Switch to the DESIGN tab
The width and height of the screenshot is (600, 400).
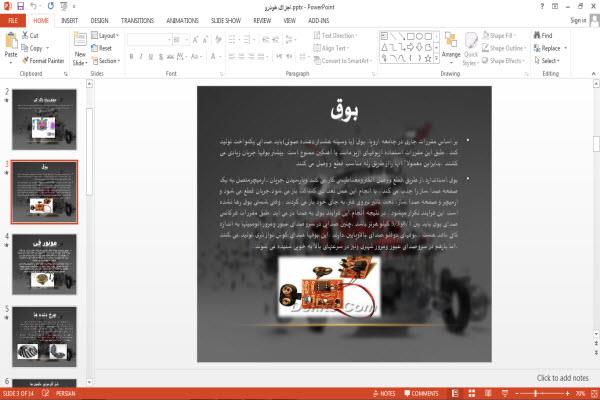click(99, 21)
